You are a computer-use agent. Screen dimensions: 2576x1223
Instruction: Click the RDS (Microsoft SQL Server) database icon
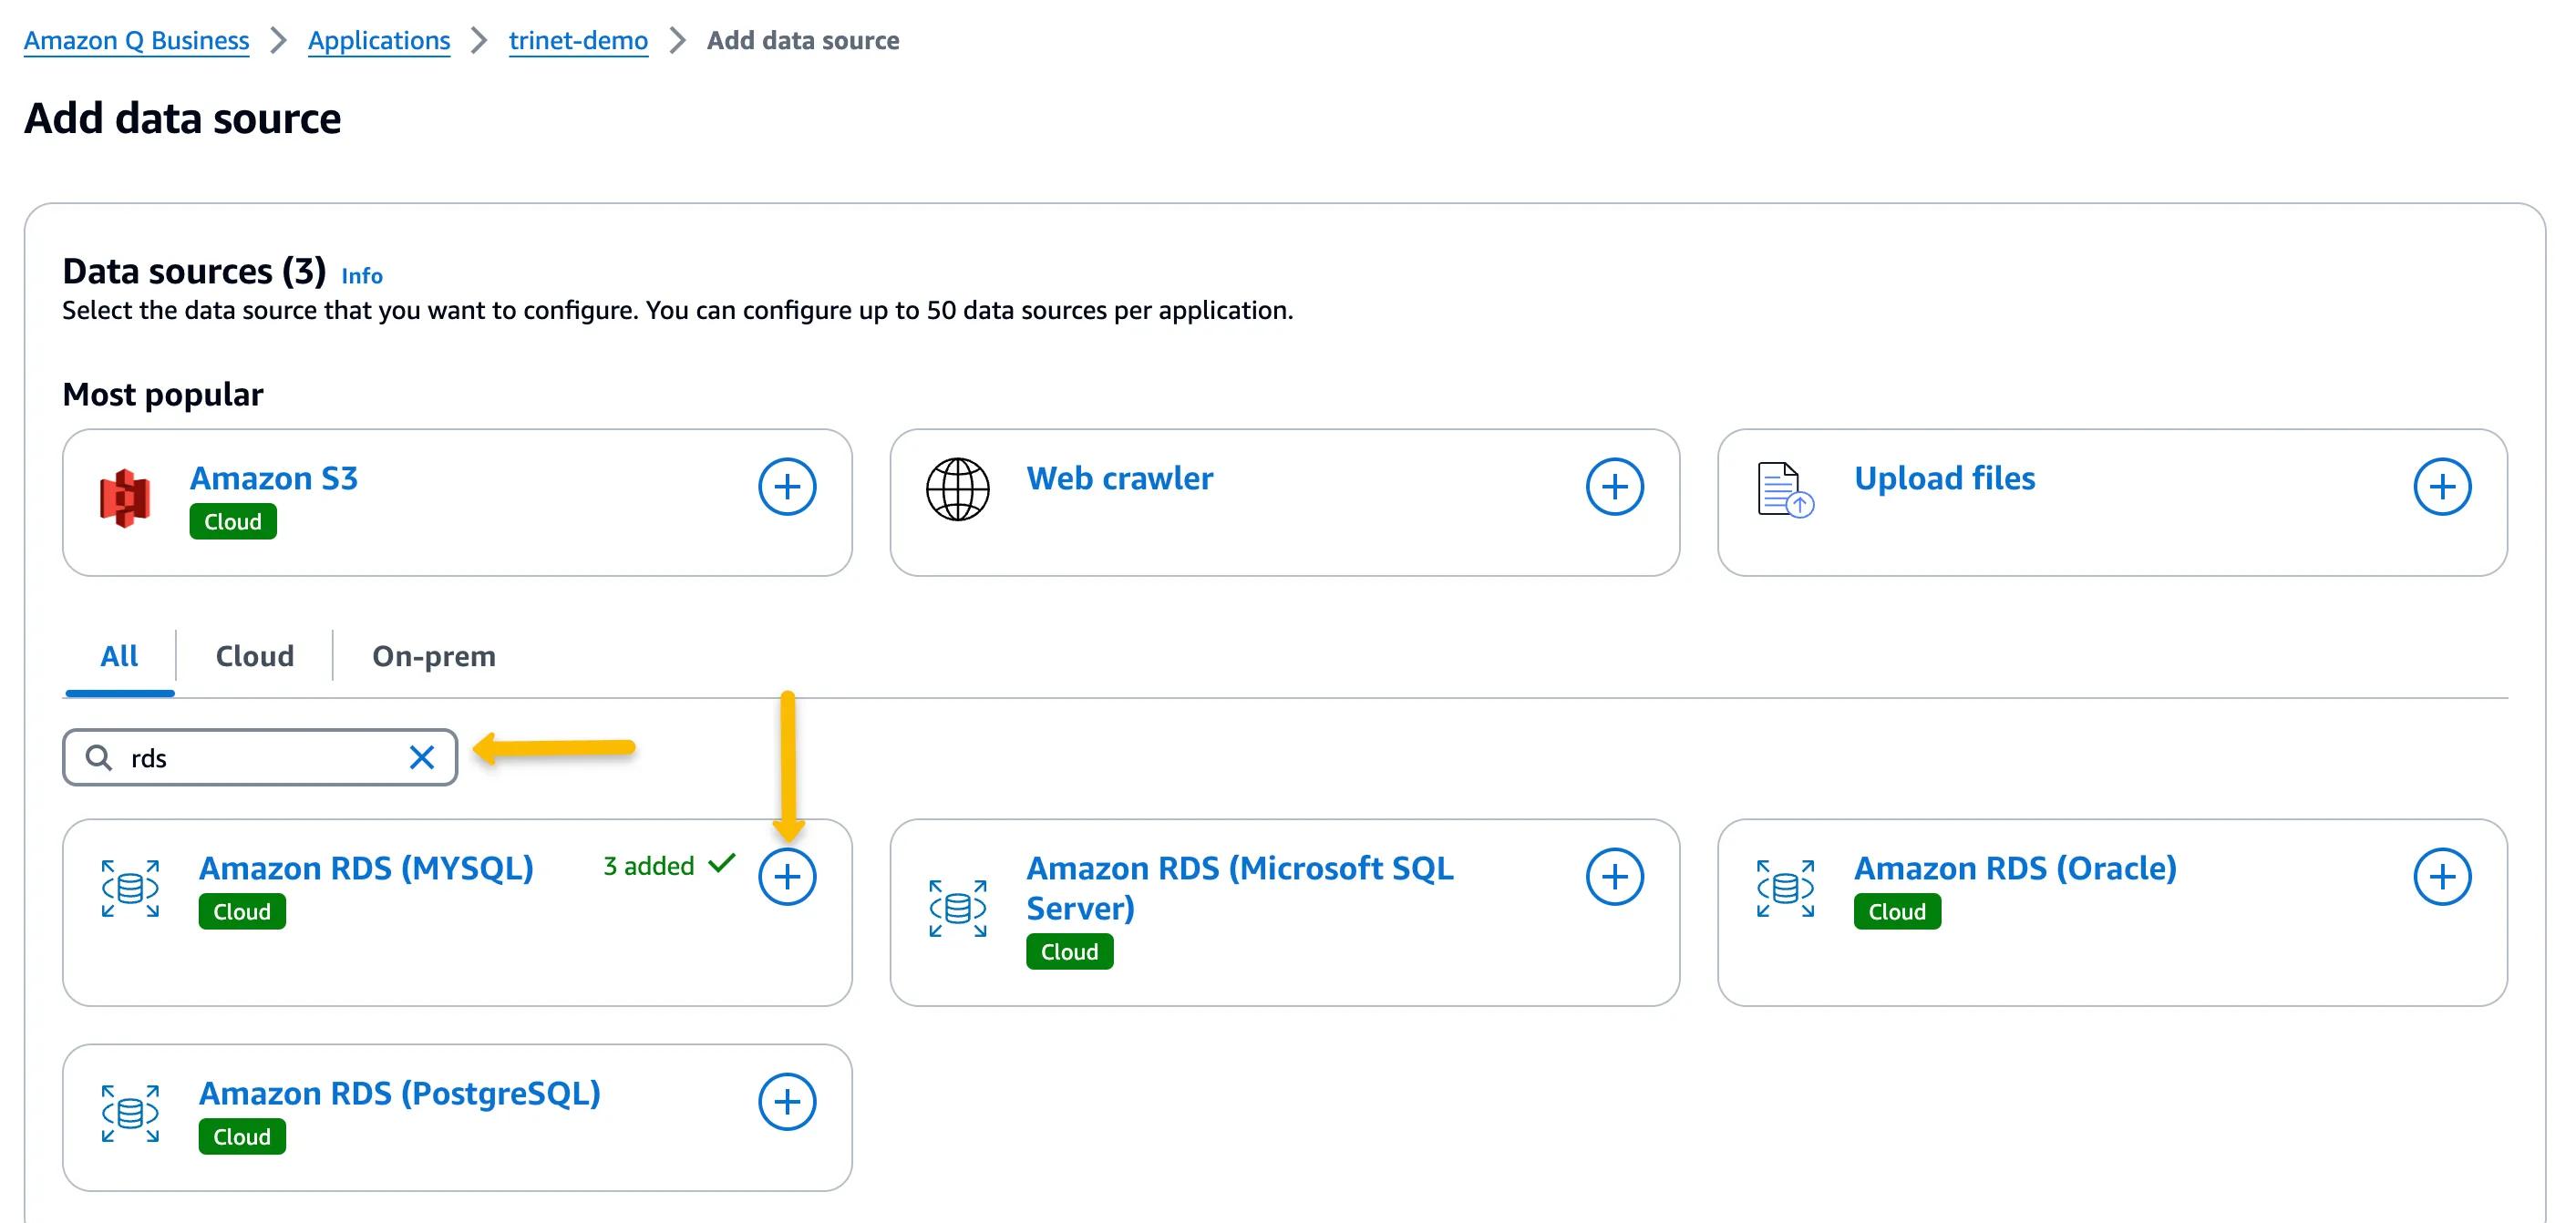click(x=957, y=908)
